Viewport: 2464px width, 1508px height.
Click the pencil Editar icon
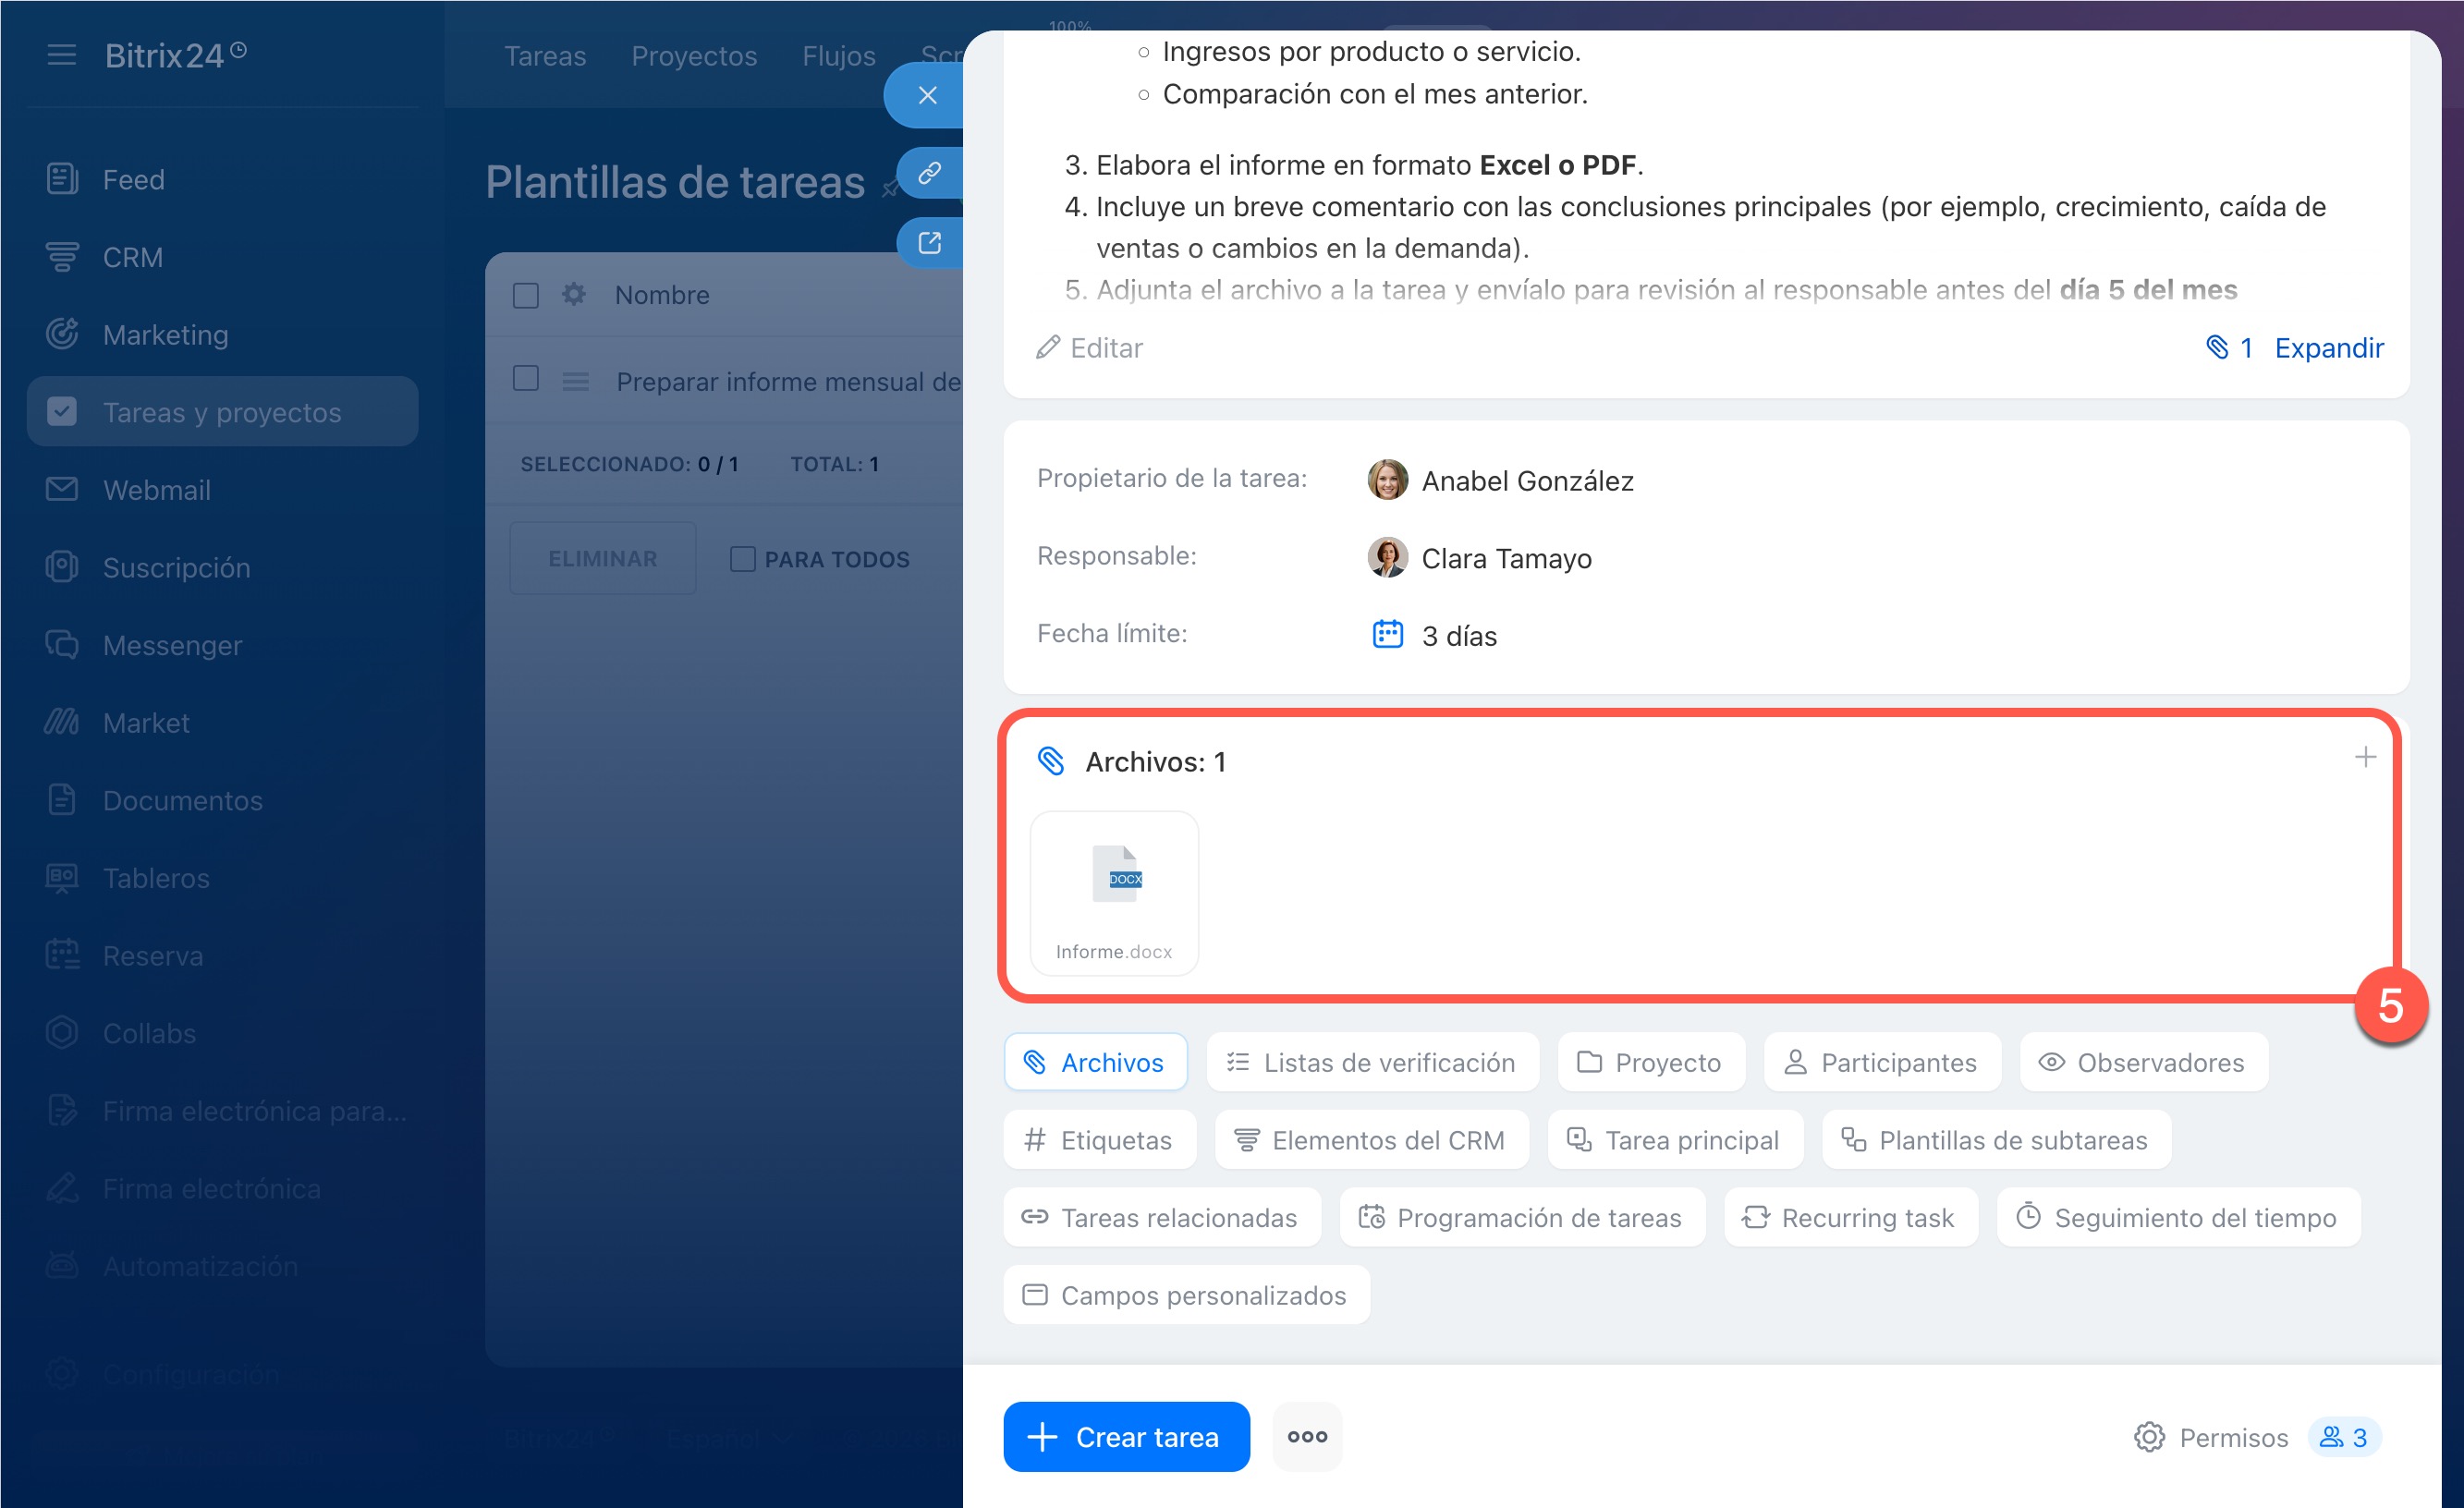click(x=1047, y=347)
